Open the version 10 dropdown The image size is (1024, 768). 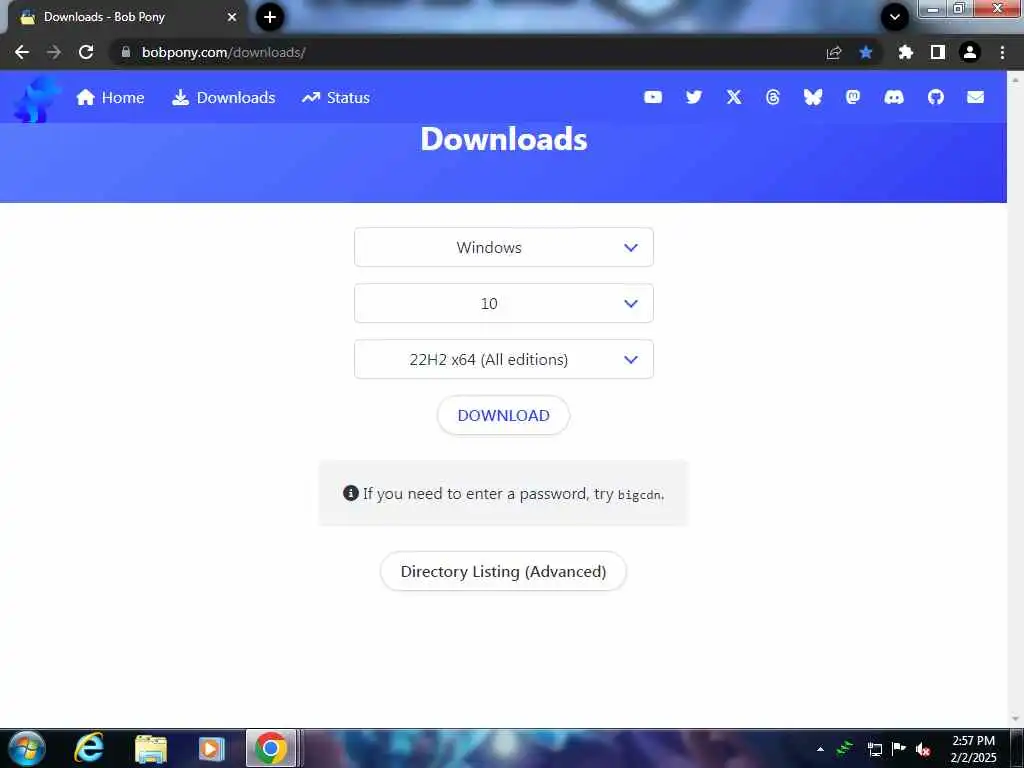point(504,303)
